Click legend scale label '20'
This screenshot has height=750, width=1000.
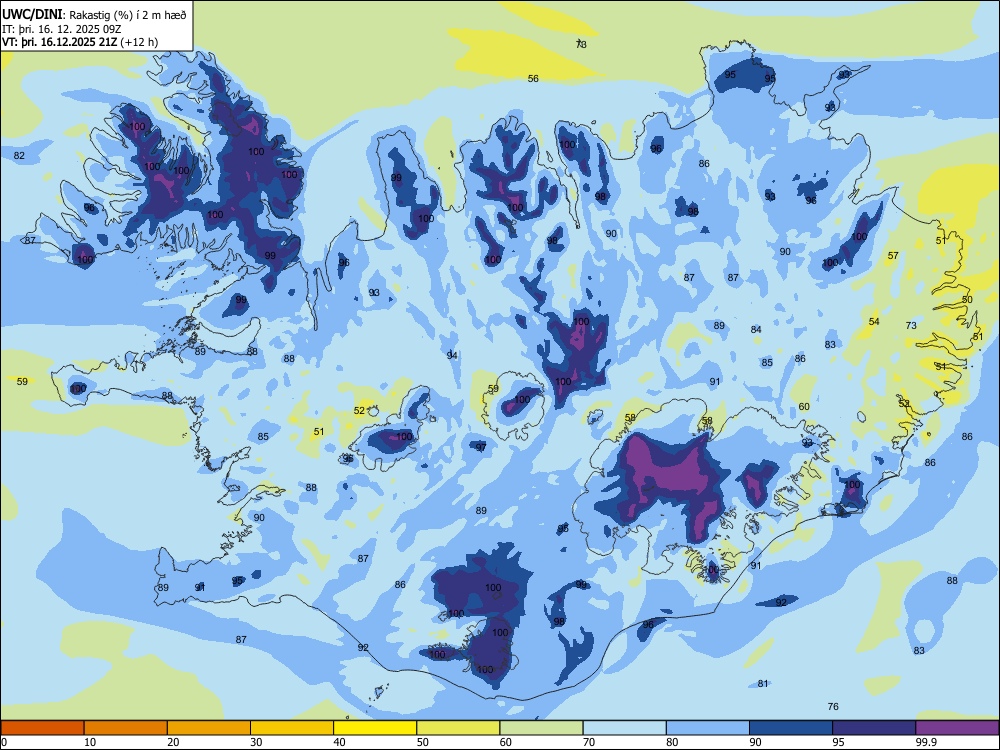coord(173,742)
